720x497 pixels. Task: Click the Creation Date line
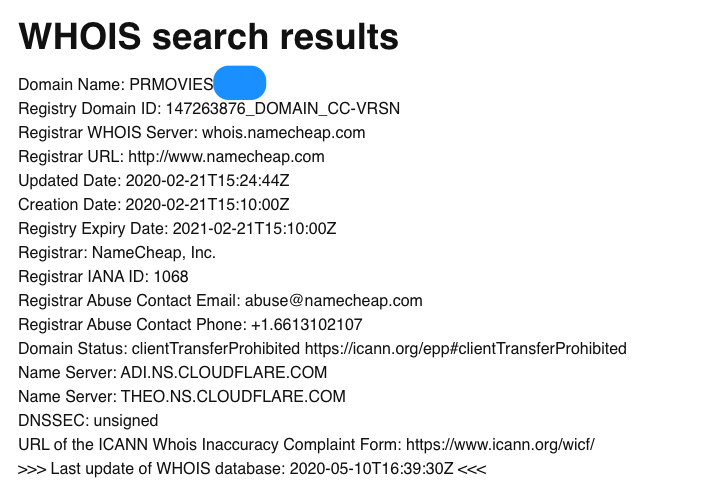tap(154, 204)
